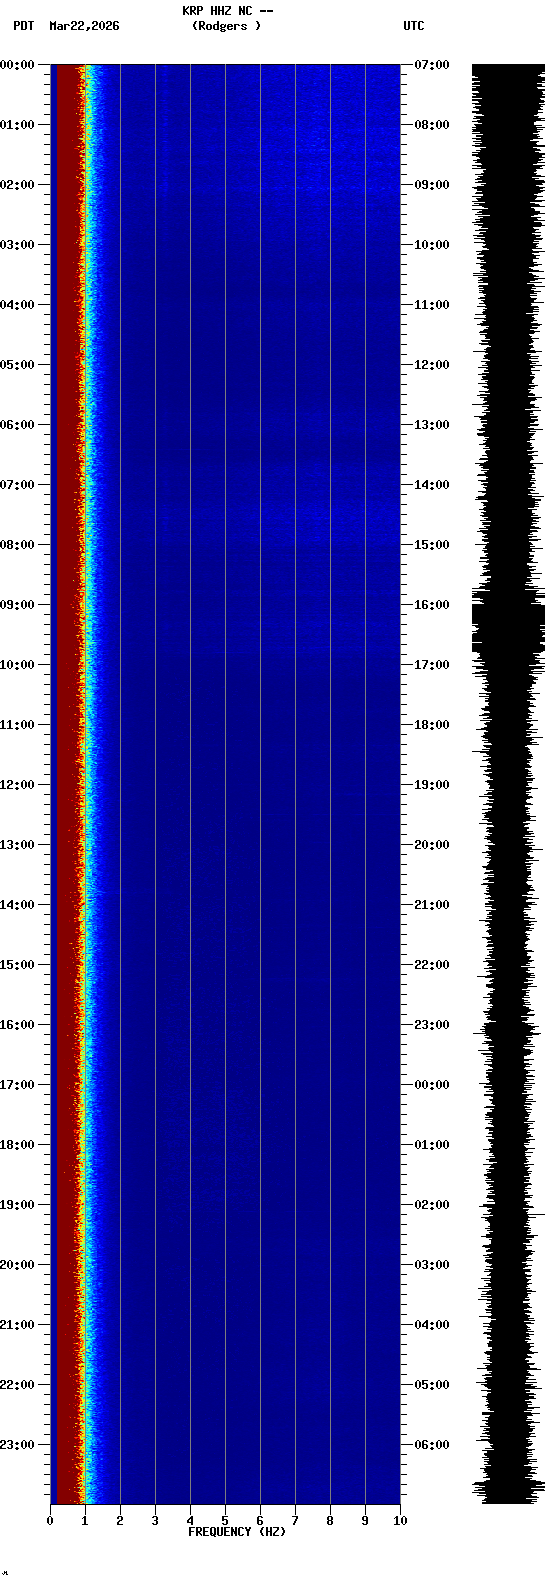
Task: Click the UTC time label '07:00'
Action: coord(432,65)
